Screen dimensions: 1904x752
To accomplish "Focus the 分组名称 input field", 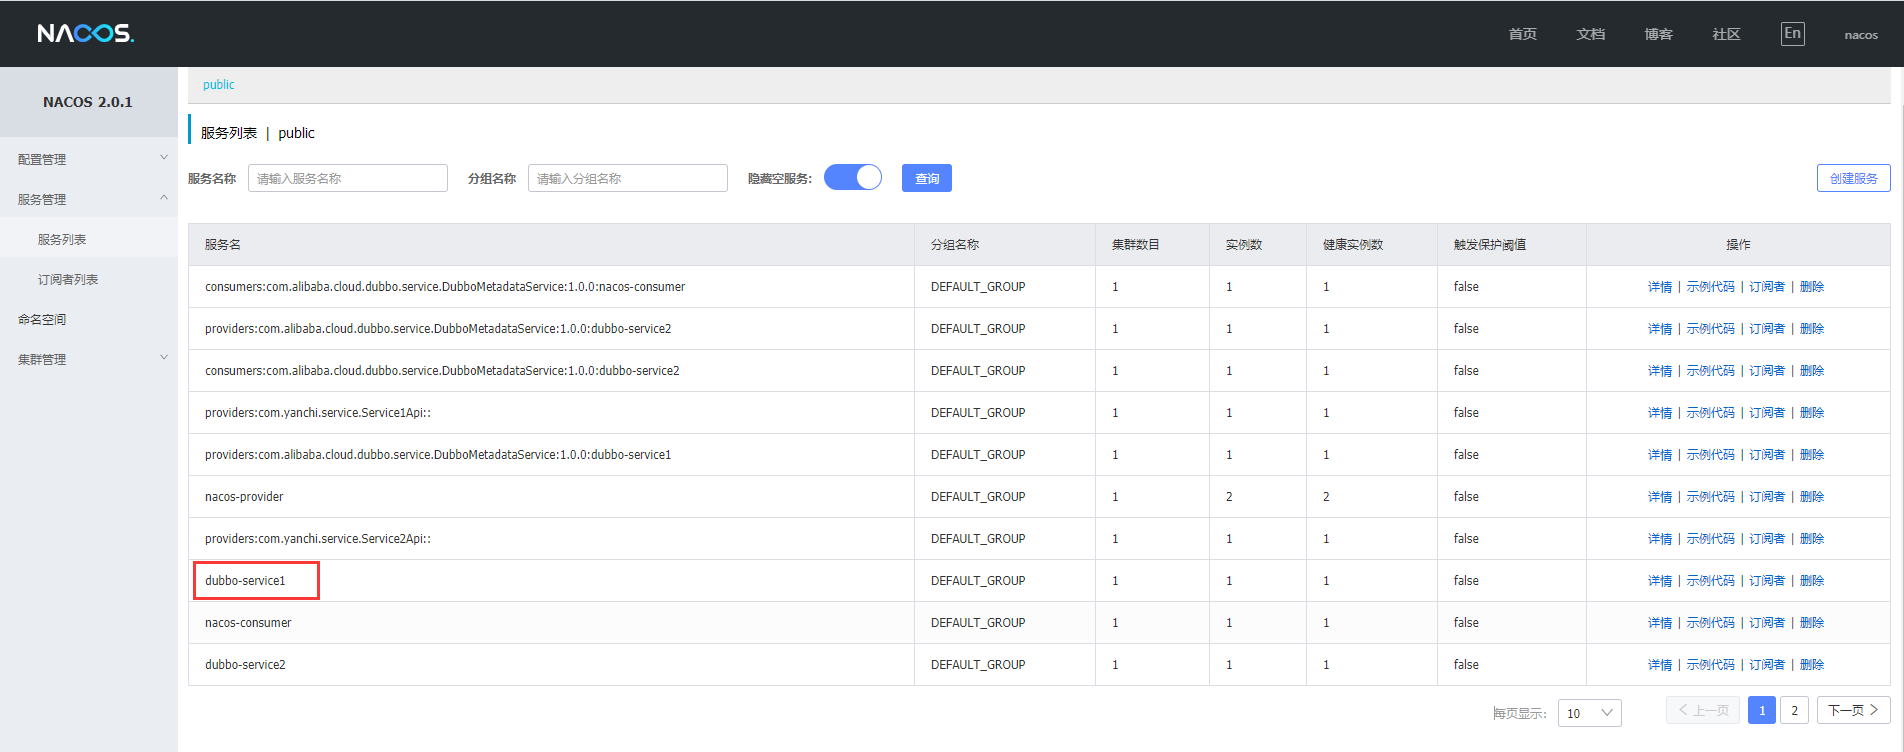I will pos(628,178).
